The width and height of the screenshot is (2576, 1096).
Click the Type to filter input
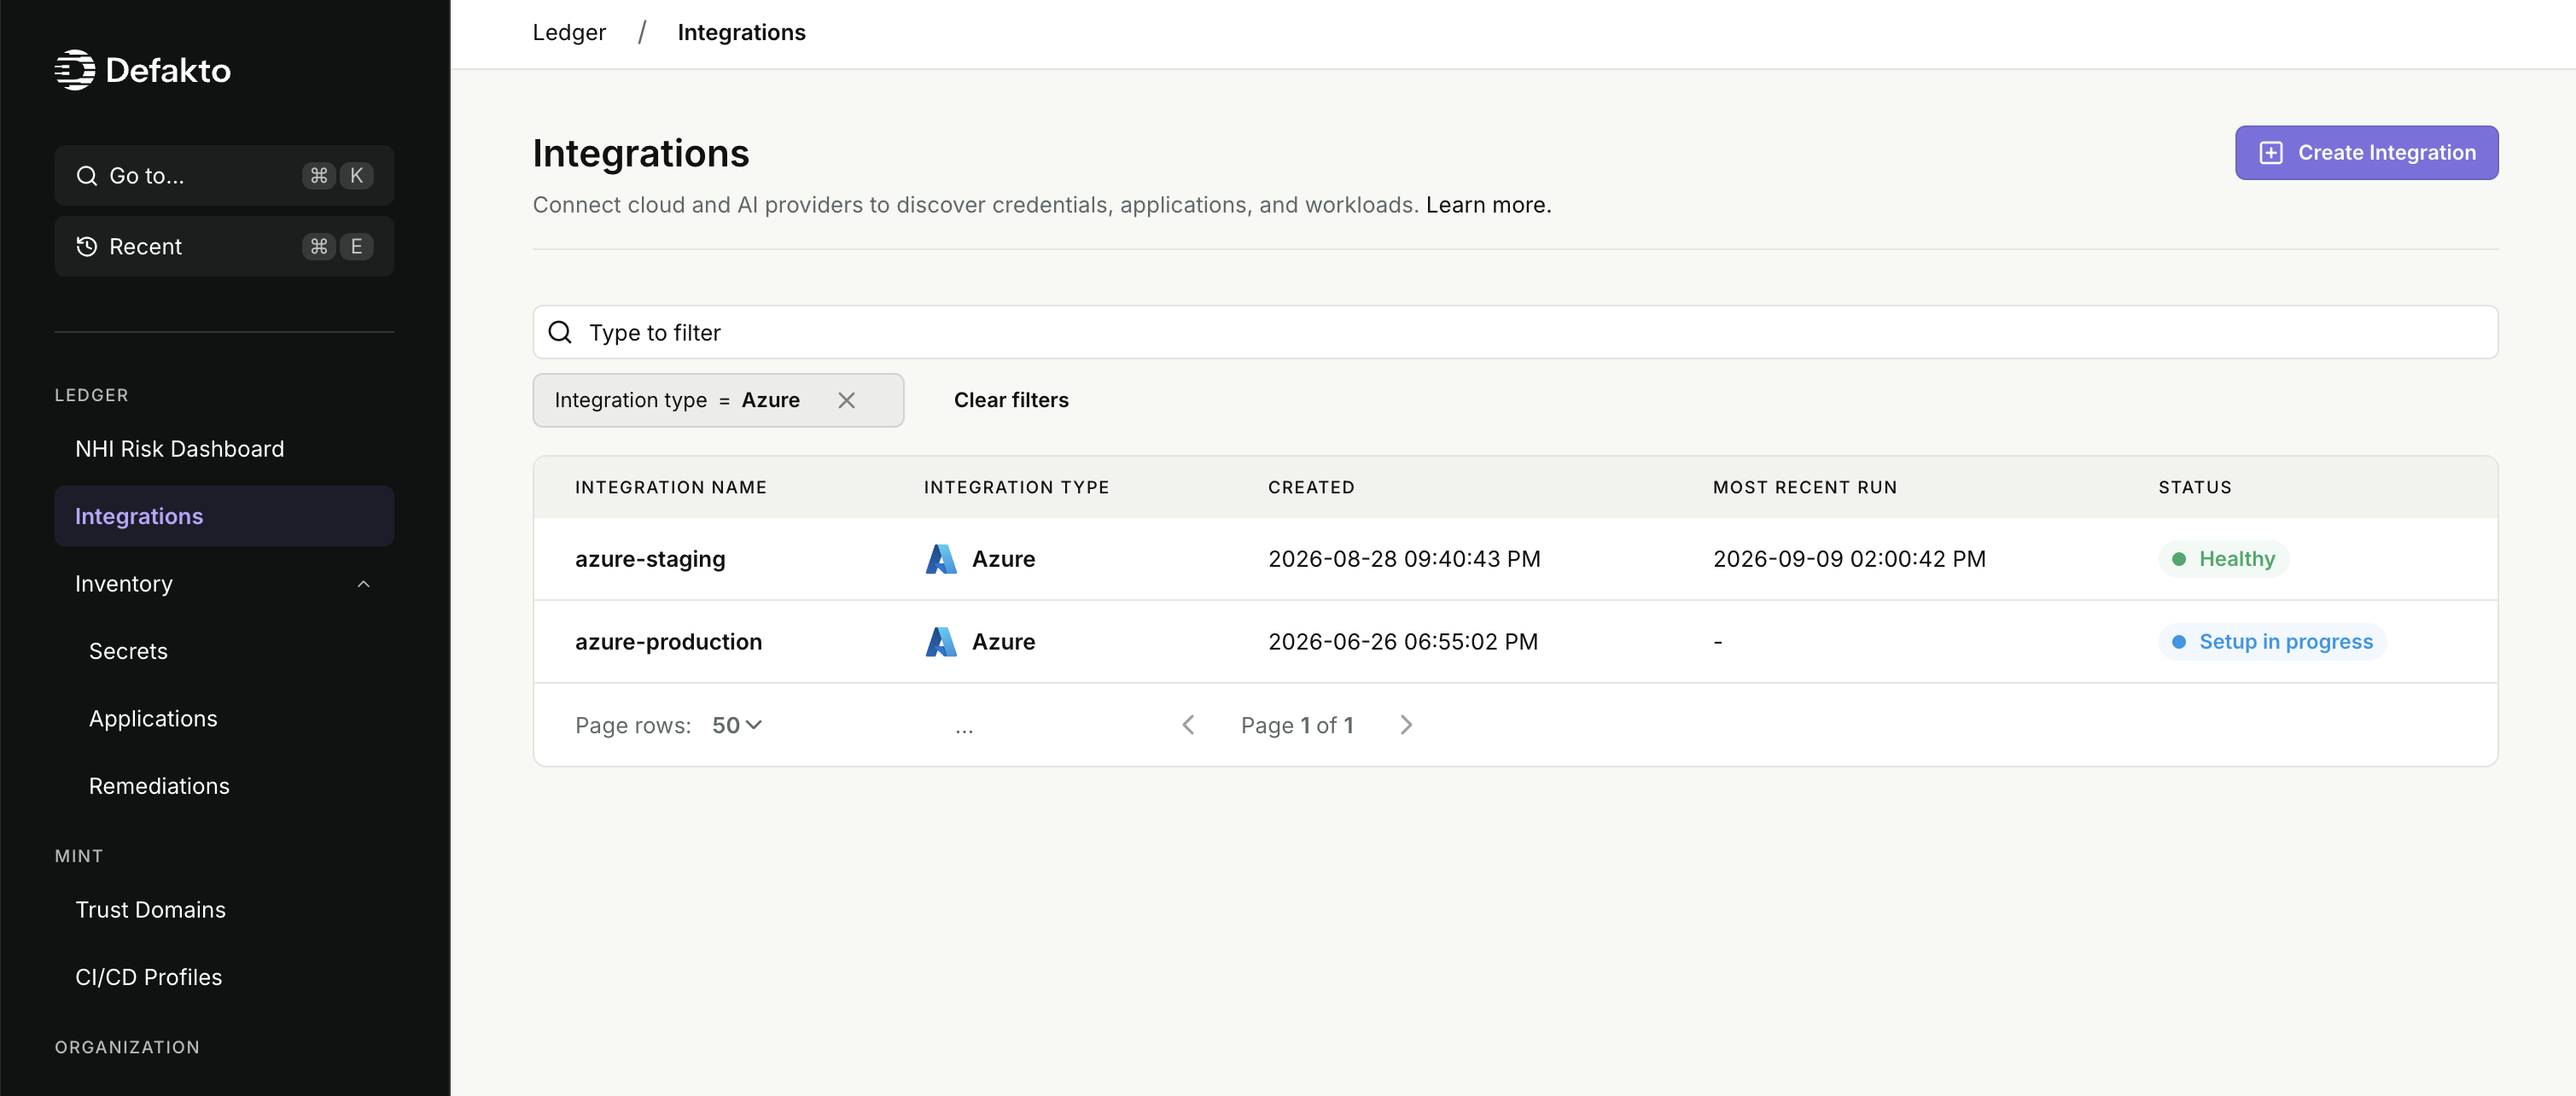pos(1515,332)
